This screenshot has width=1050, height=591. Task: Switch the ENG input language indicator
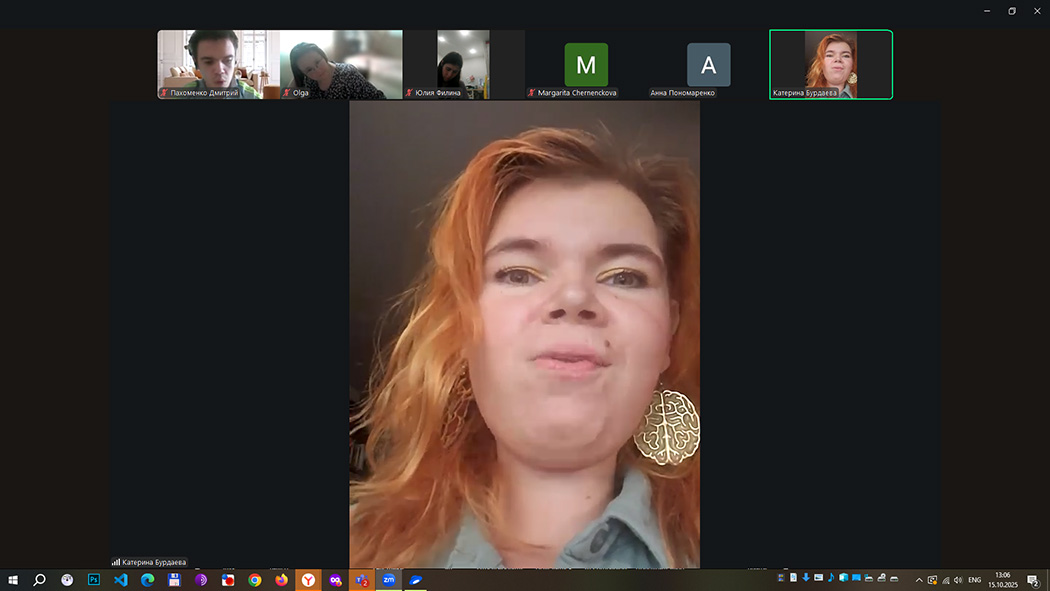click(x=975, y=580)
